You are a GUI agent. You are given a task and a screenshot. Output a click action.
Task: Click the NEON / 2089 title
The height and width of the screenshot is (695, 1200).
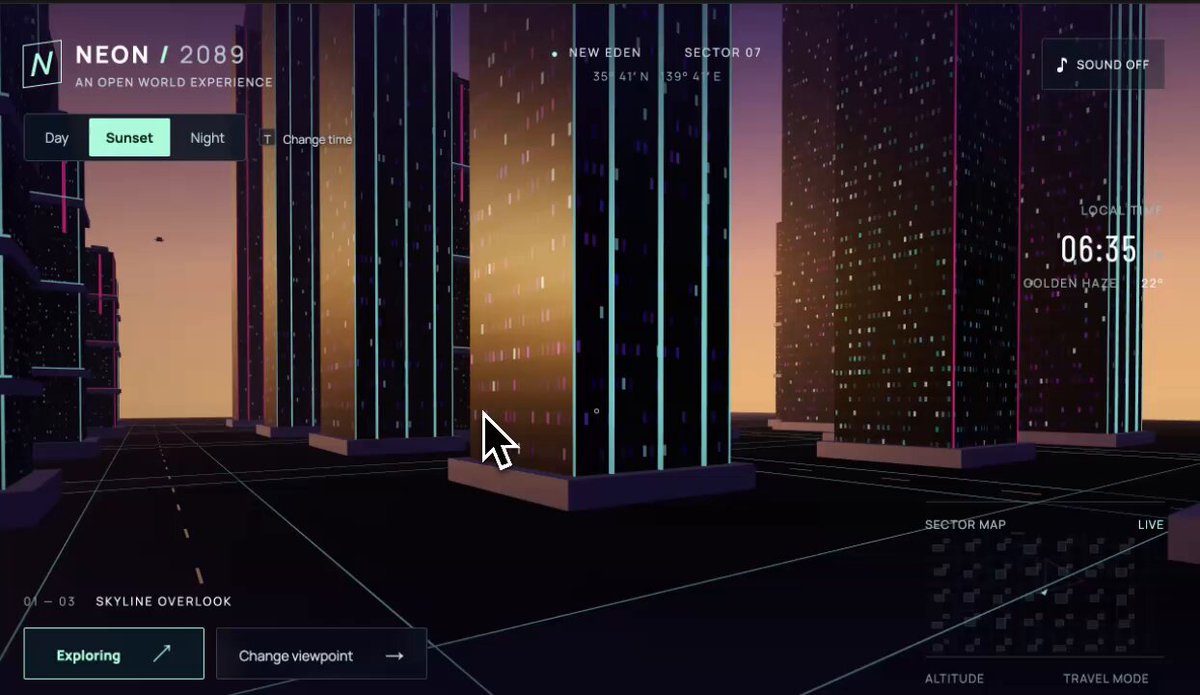(160, 55)
